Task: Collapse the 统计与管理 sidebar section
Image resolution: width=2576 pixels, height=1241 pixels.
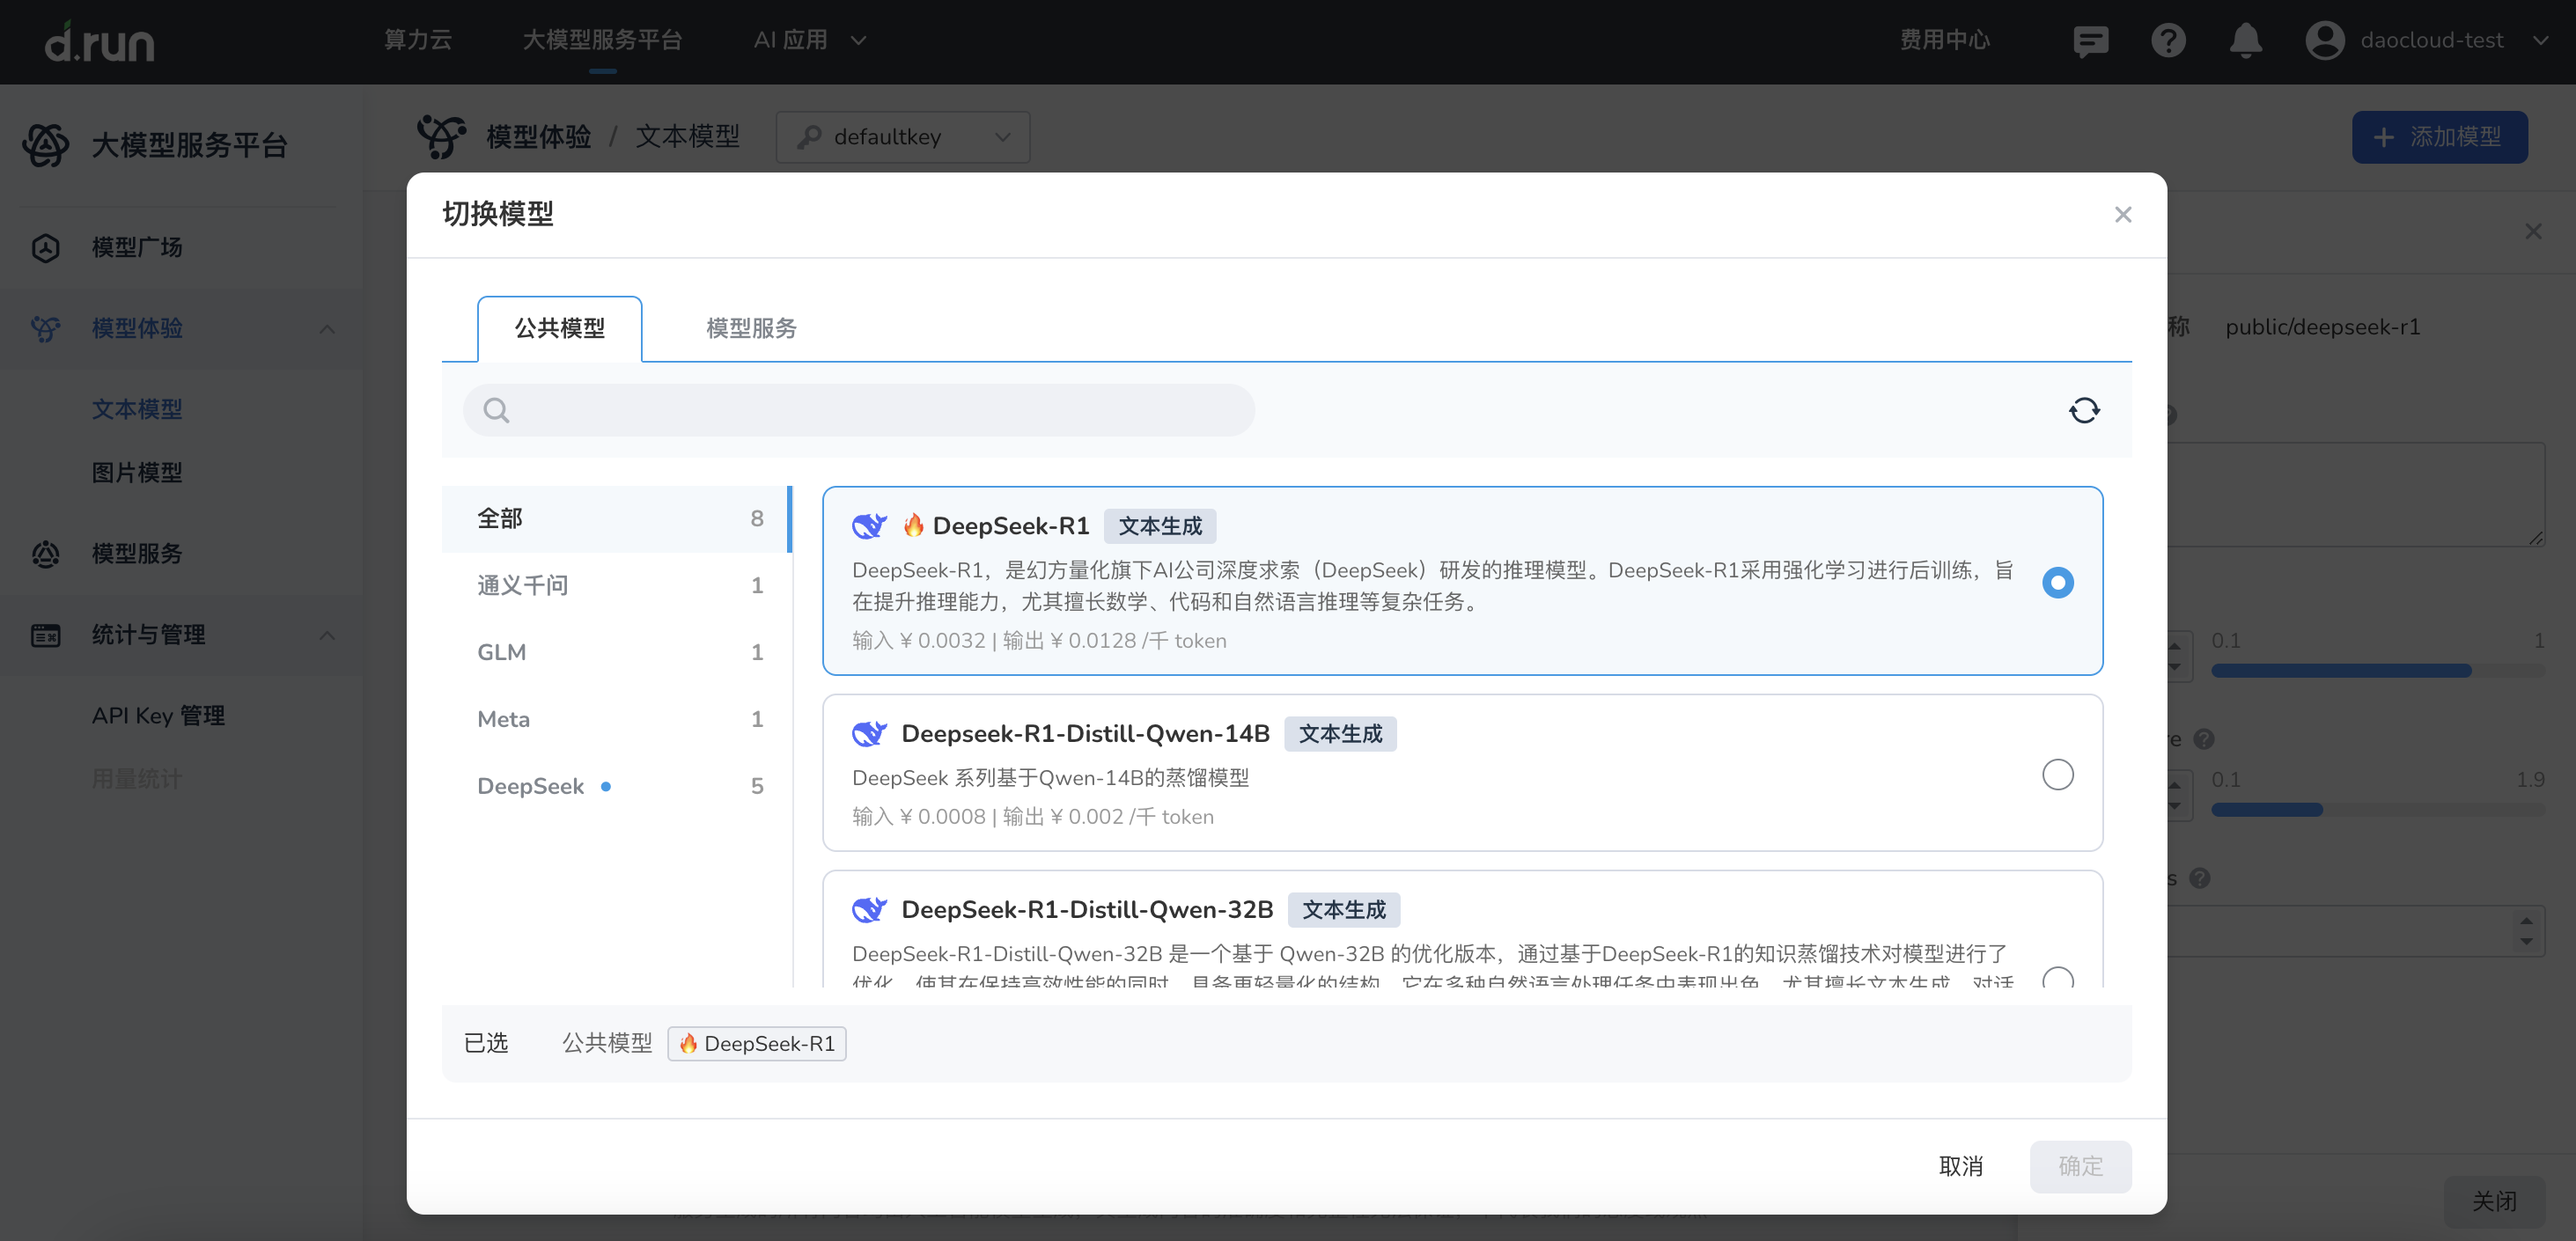Action: tap(327, 635)
